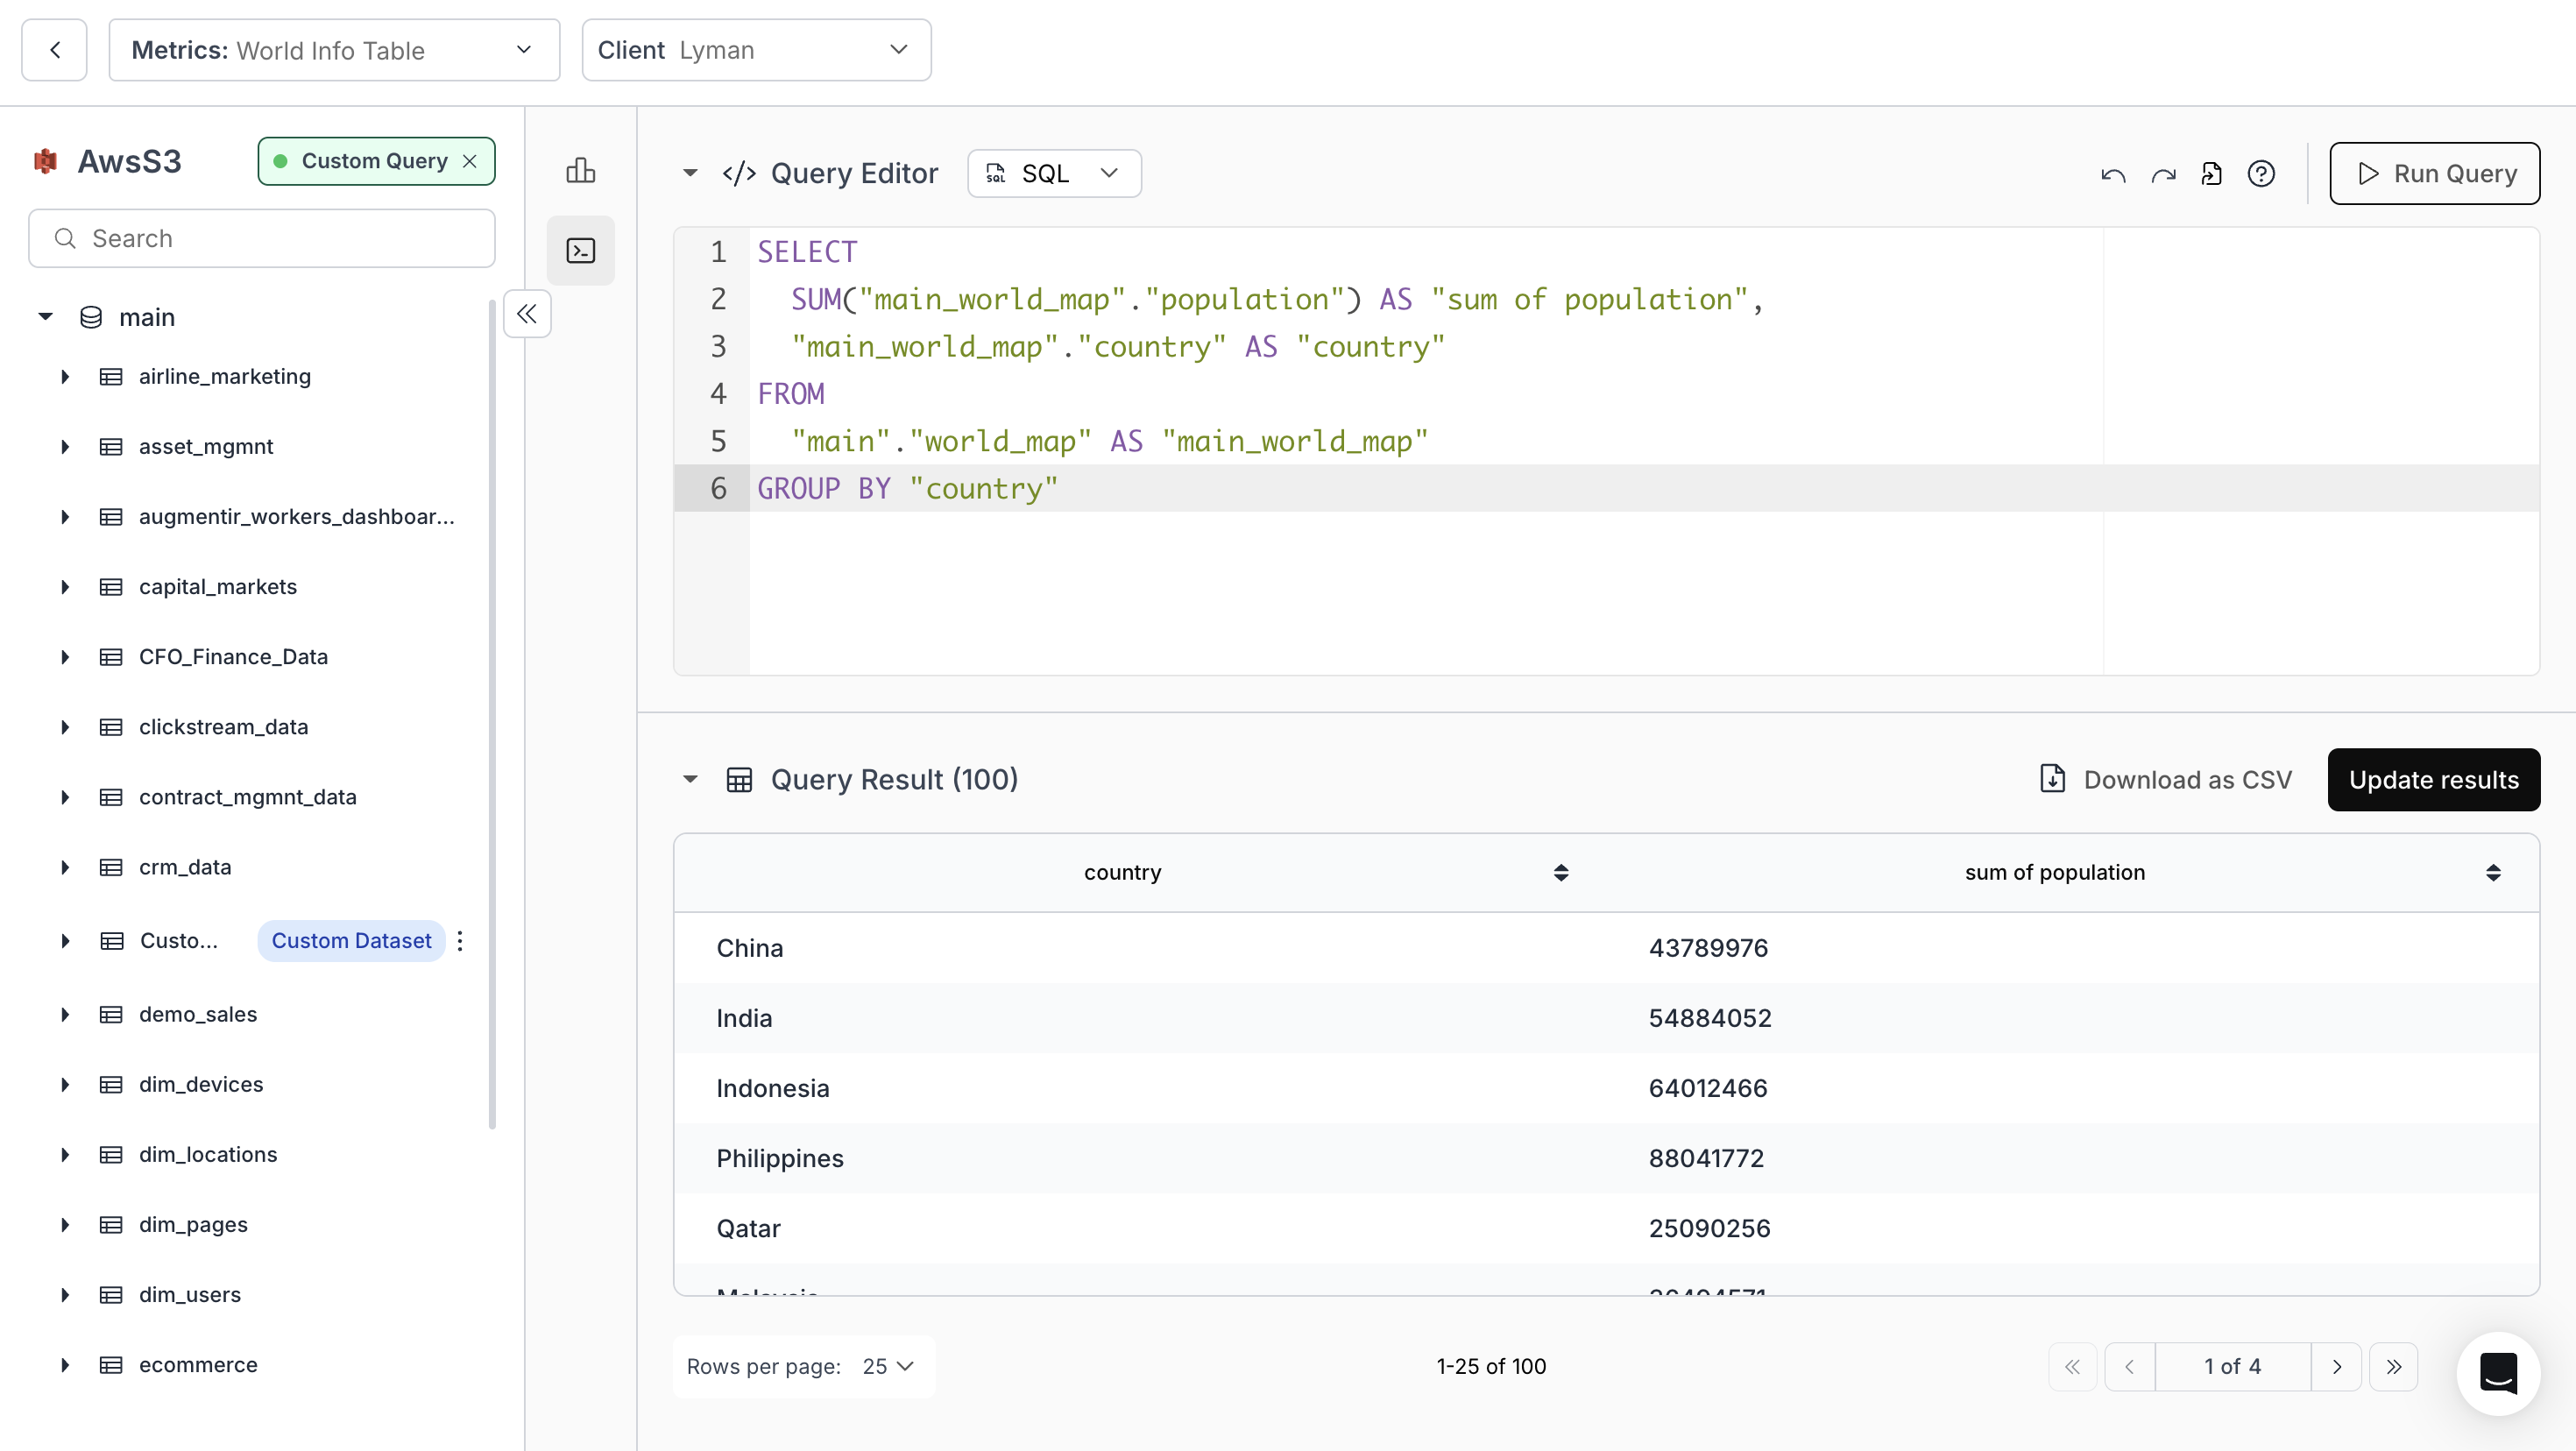Image resolution: width=2576 pixels, height=1451 pixels.
Task: Go to the next results page
Action: tap(2336, 1366)
